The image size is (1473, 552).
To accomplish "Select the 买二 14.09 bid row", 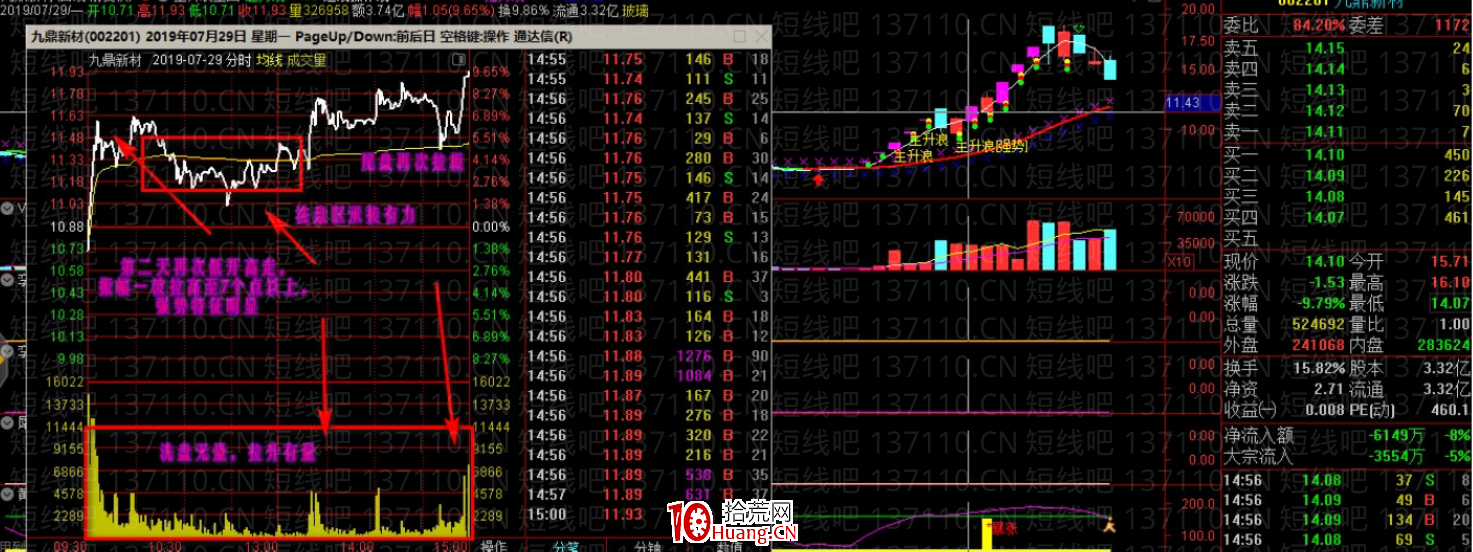I will pos(1347,176).
